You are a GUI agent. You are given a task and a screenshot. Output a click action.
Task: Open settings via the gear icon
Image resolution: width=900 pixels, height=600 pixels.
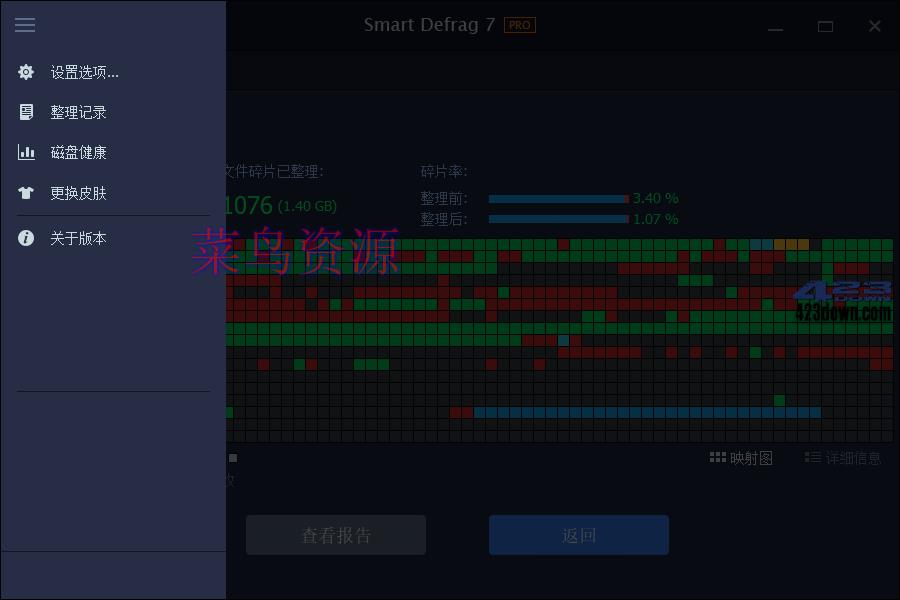pyautogui.click(x=25, y=71)
